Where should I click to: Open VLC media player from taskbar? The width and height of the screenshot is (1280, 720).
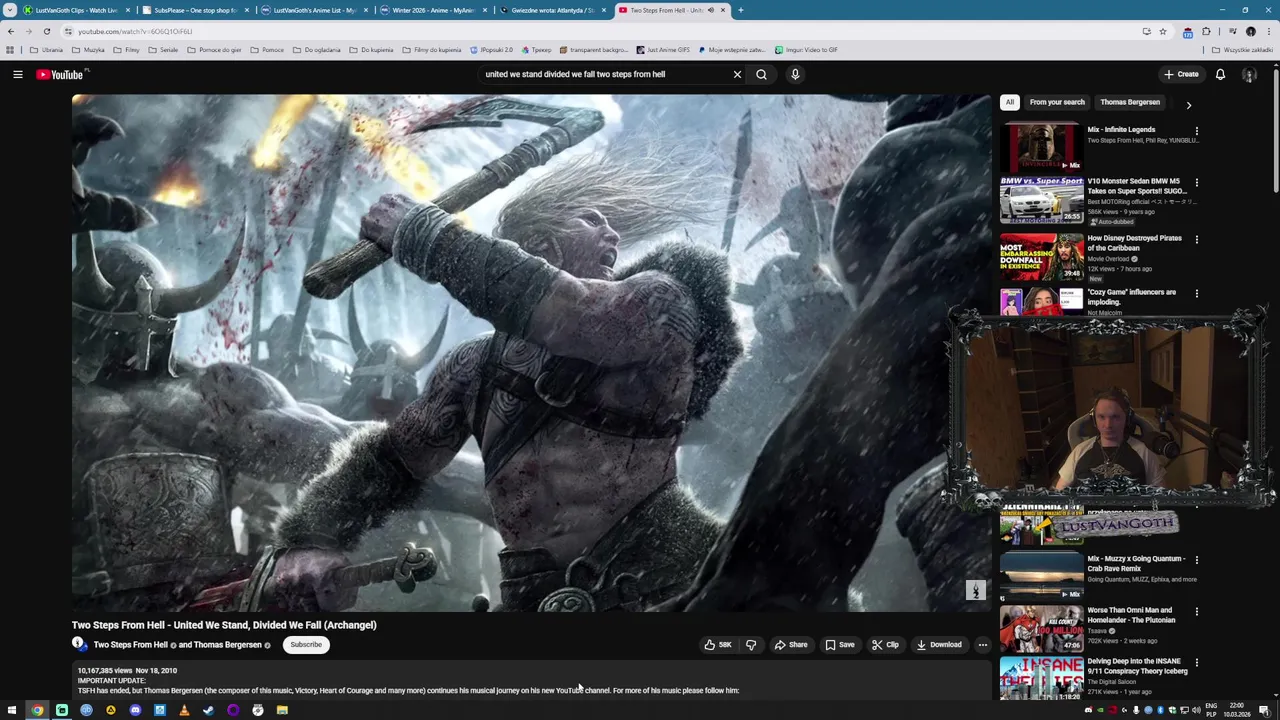click(x=184, y=710)
